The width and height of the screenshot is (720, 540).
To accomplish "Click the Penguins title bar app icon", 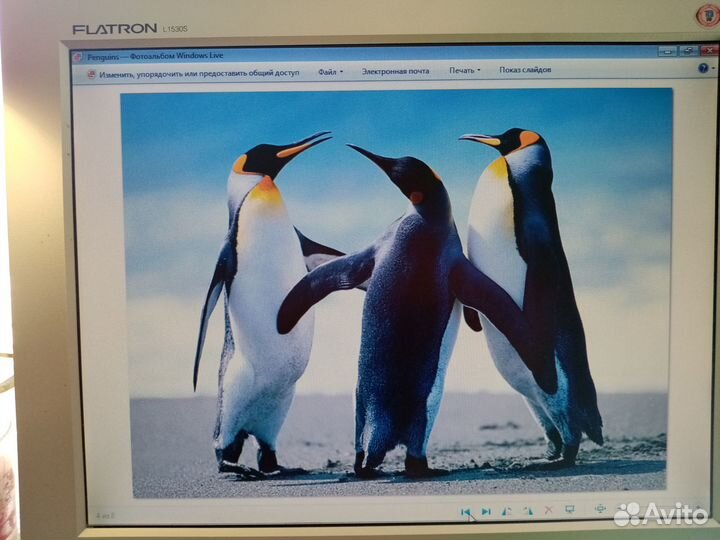I will pos(79,57).
